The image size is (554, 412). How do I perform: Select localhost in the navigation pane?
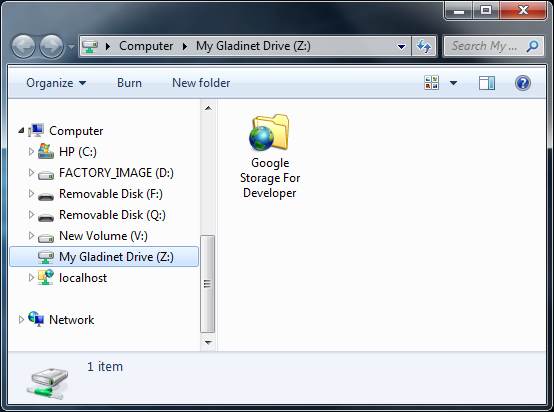point(83,278)
